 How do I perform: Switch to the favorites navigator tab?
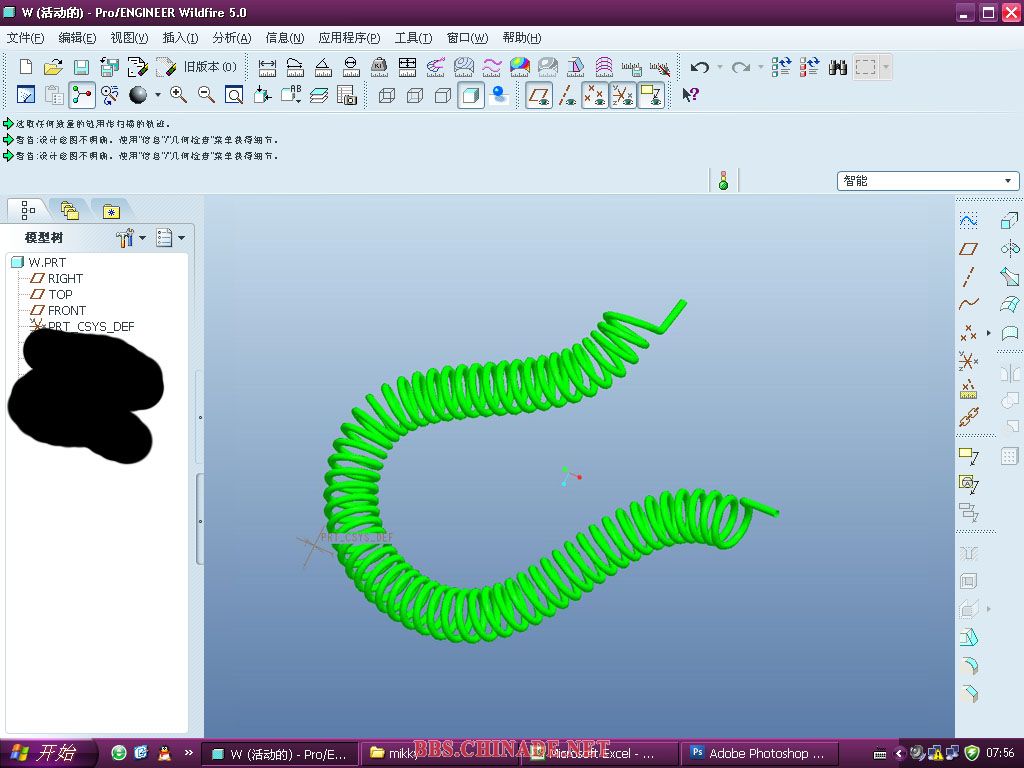coord(111,210)
